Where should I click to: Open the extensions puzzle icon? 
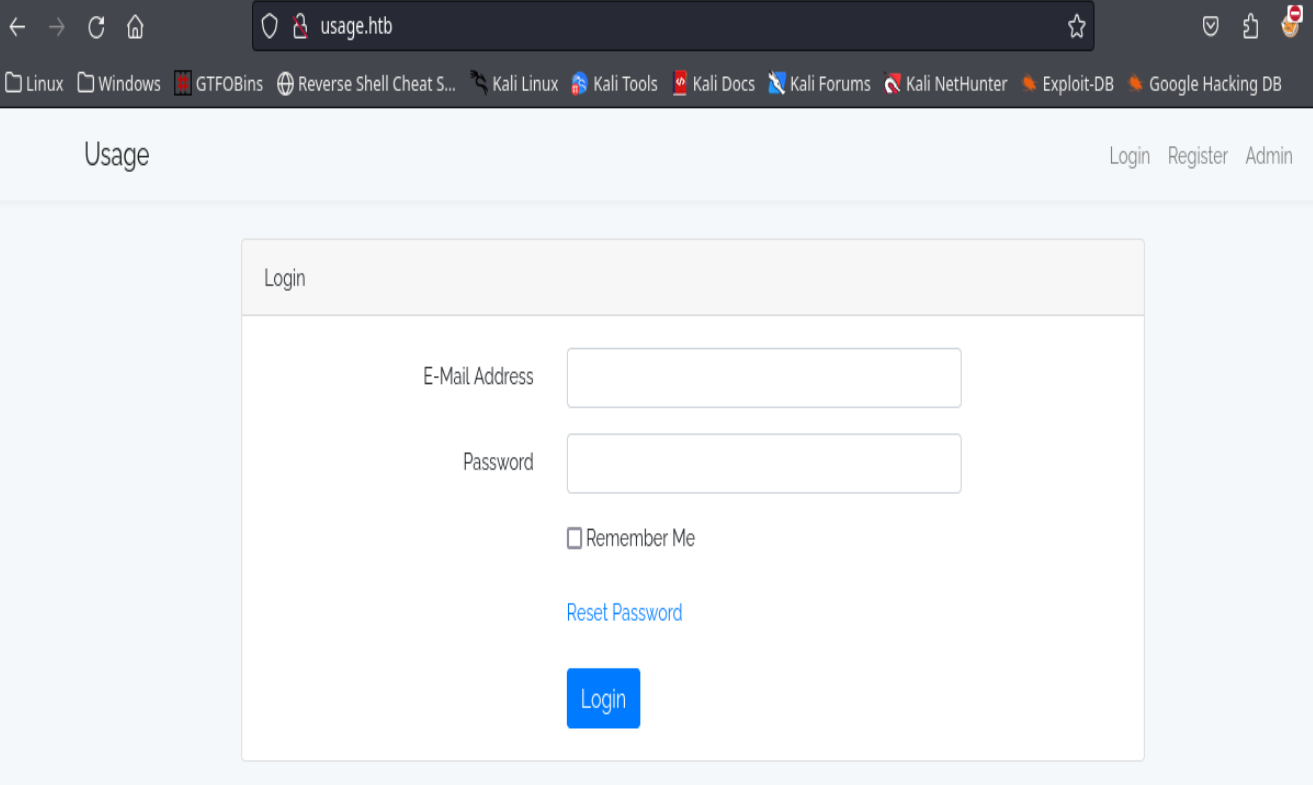point(1250,27)
